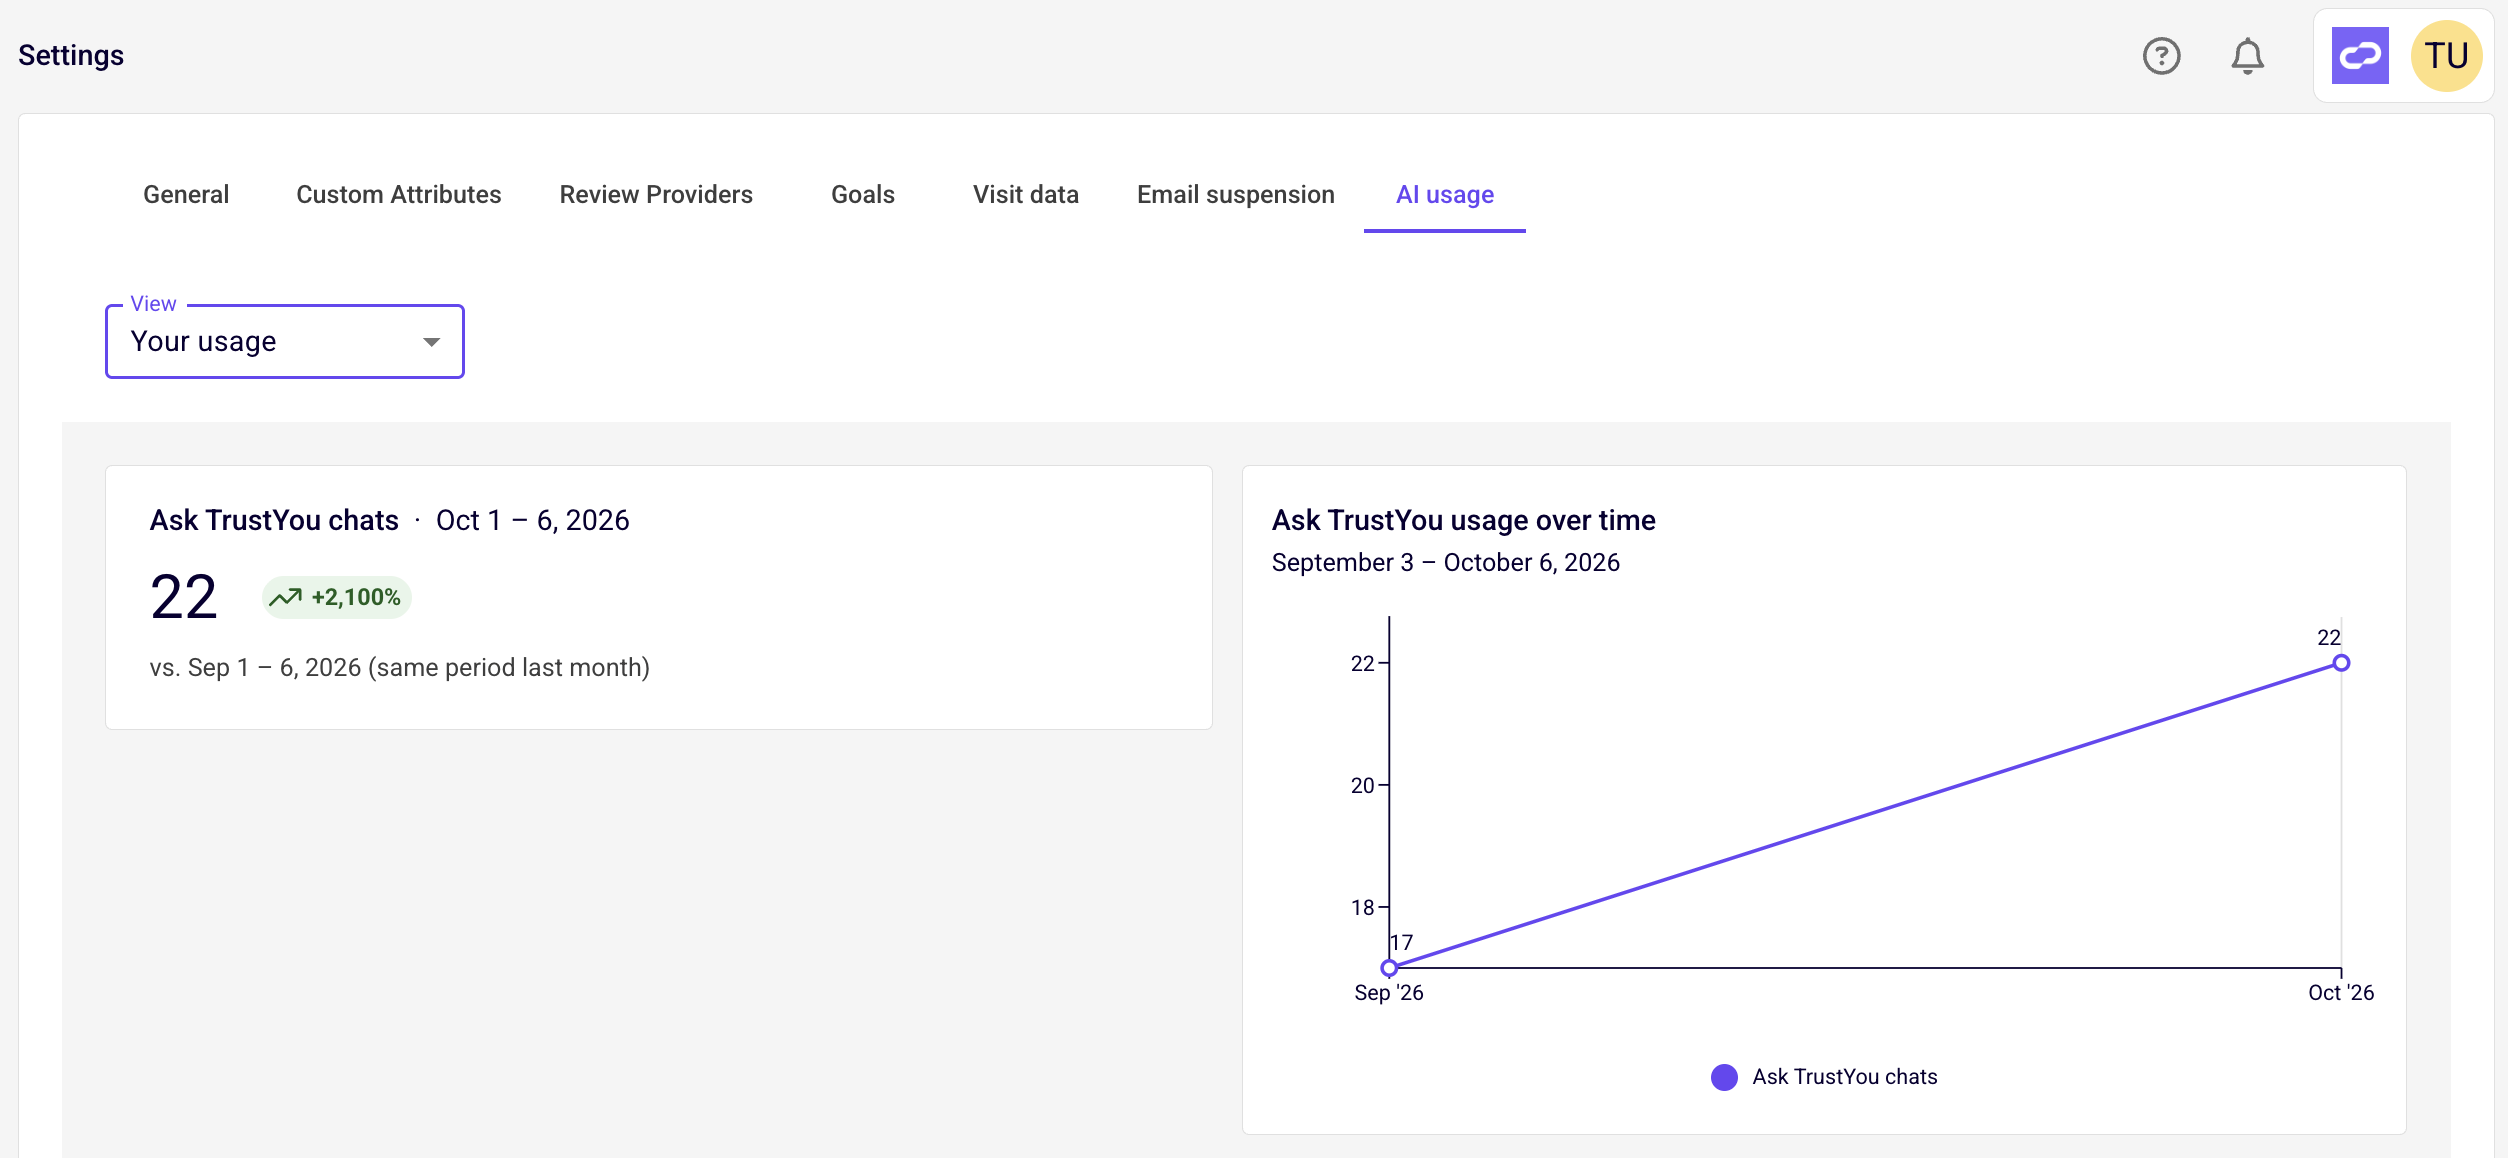Open the Visit data tab

click(x=1026, y=195)
